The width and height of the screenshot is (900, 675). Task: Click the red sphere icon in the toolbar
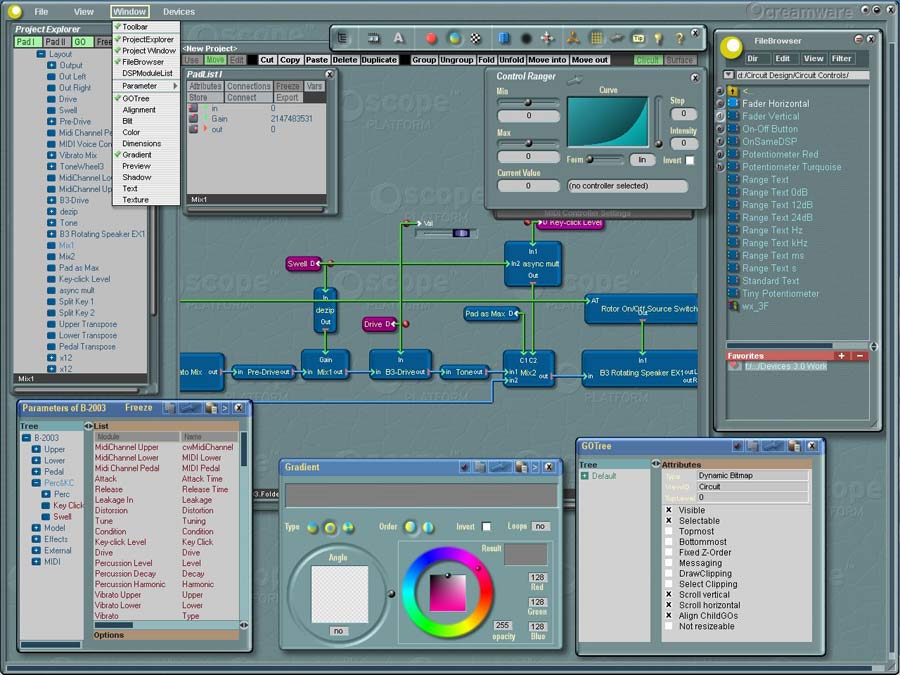[x=432, y=38]
